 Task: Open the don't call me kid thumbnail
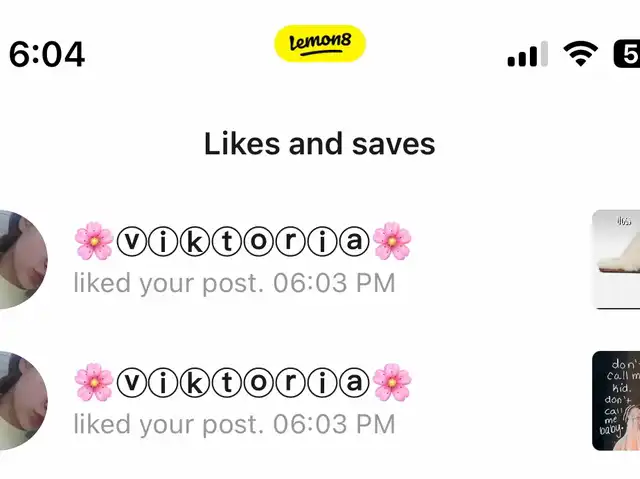[616, 401]
